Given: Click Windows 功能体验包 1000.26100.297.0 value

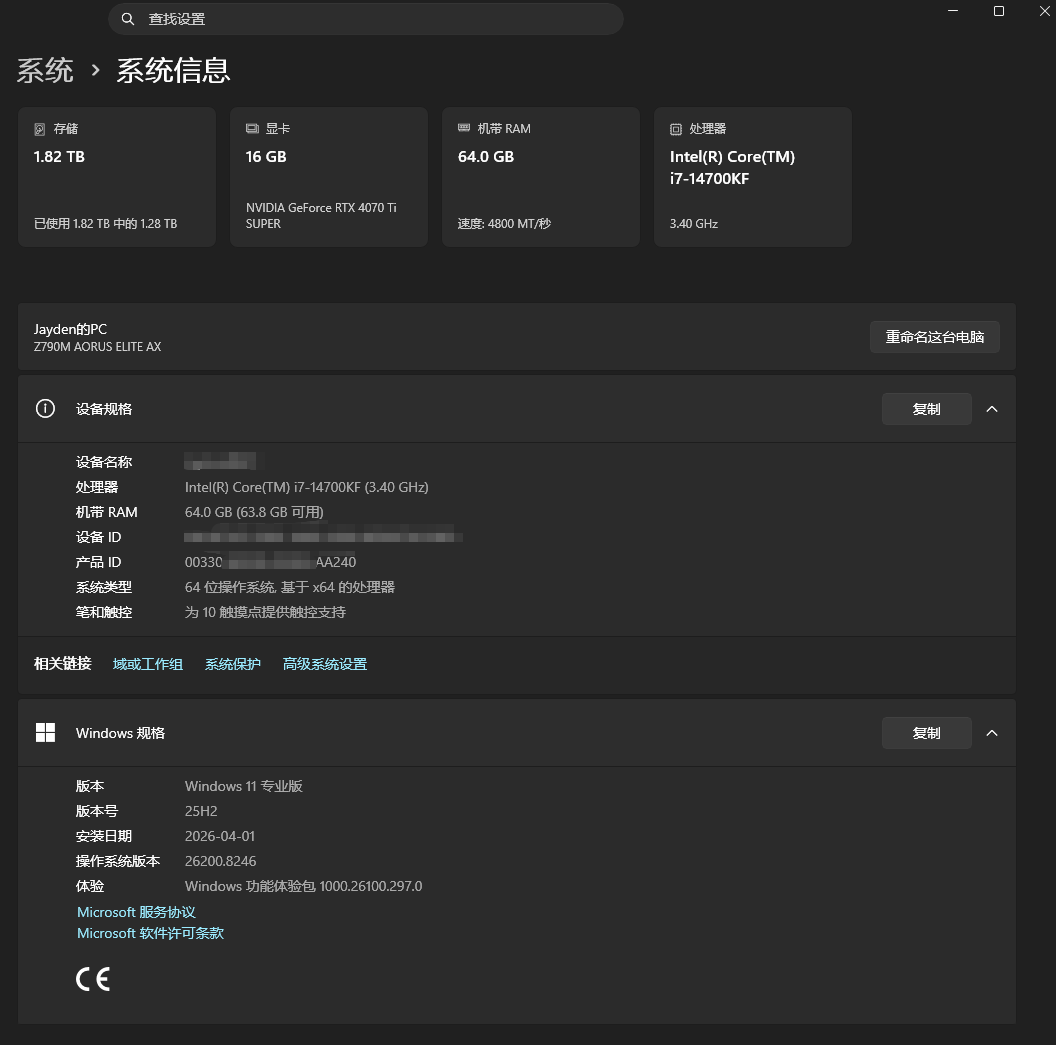Looking at the screenshot, I should 304,886.
